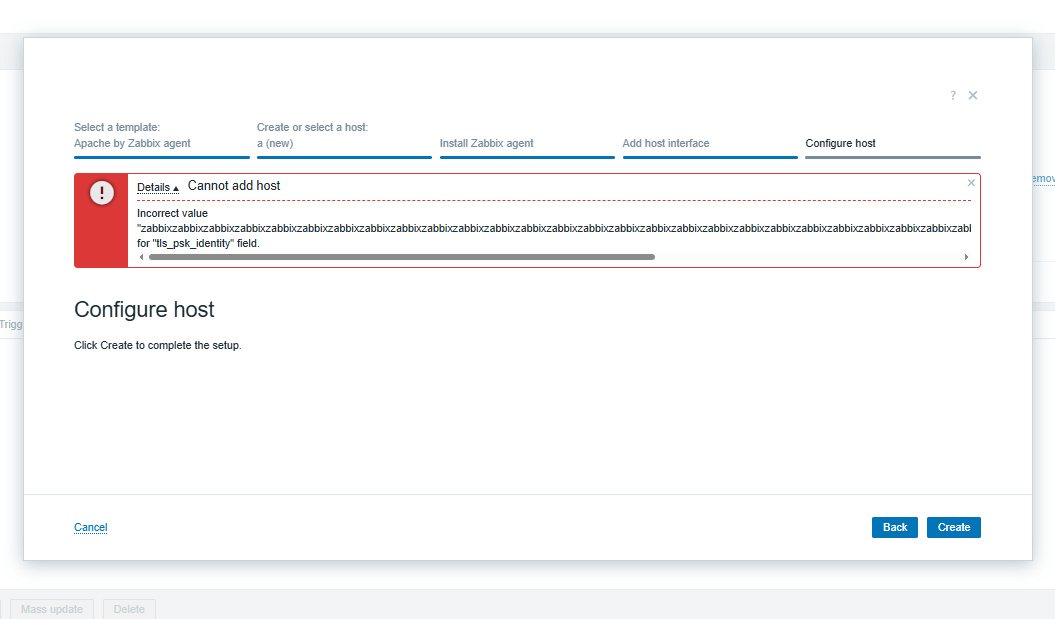Image resolution: width=1055 pixels, height=619 pixels.
Task: Close the host wizard dialog
Action: coord(973,96)
